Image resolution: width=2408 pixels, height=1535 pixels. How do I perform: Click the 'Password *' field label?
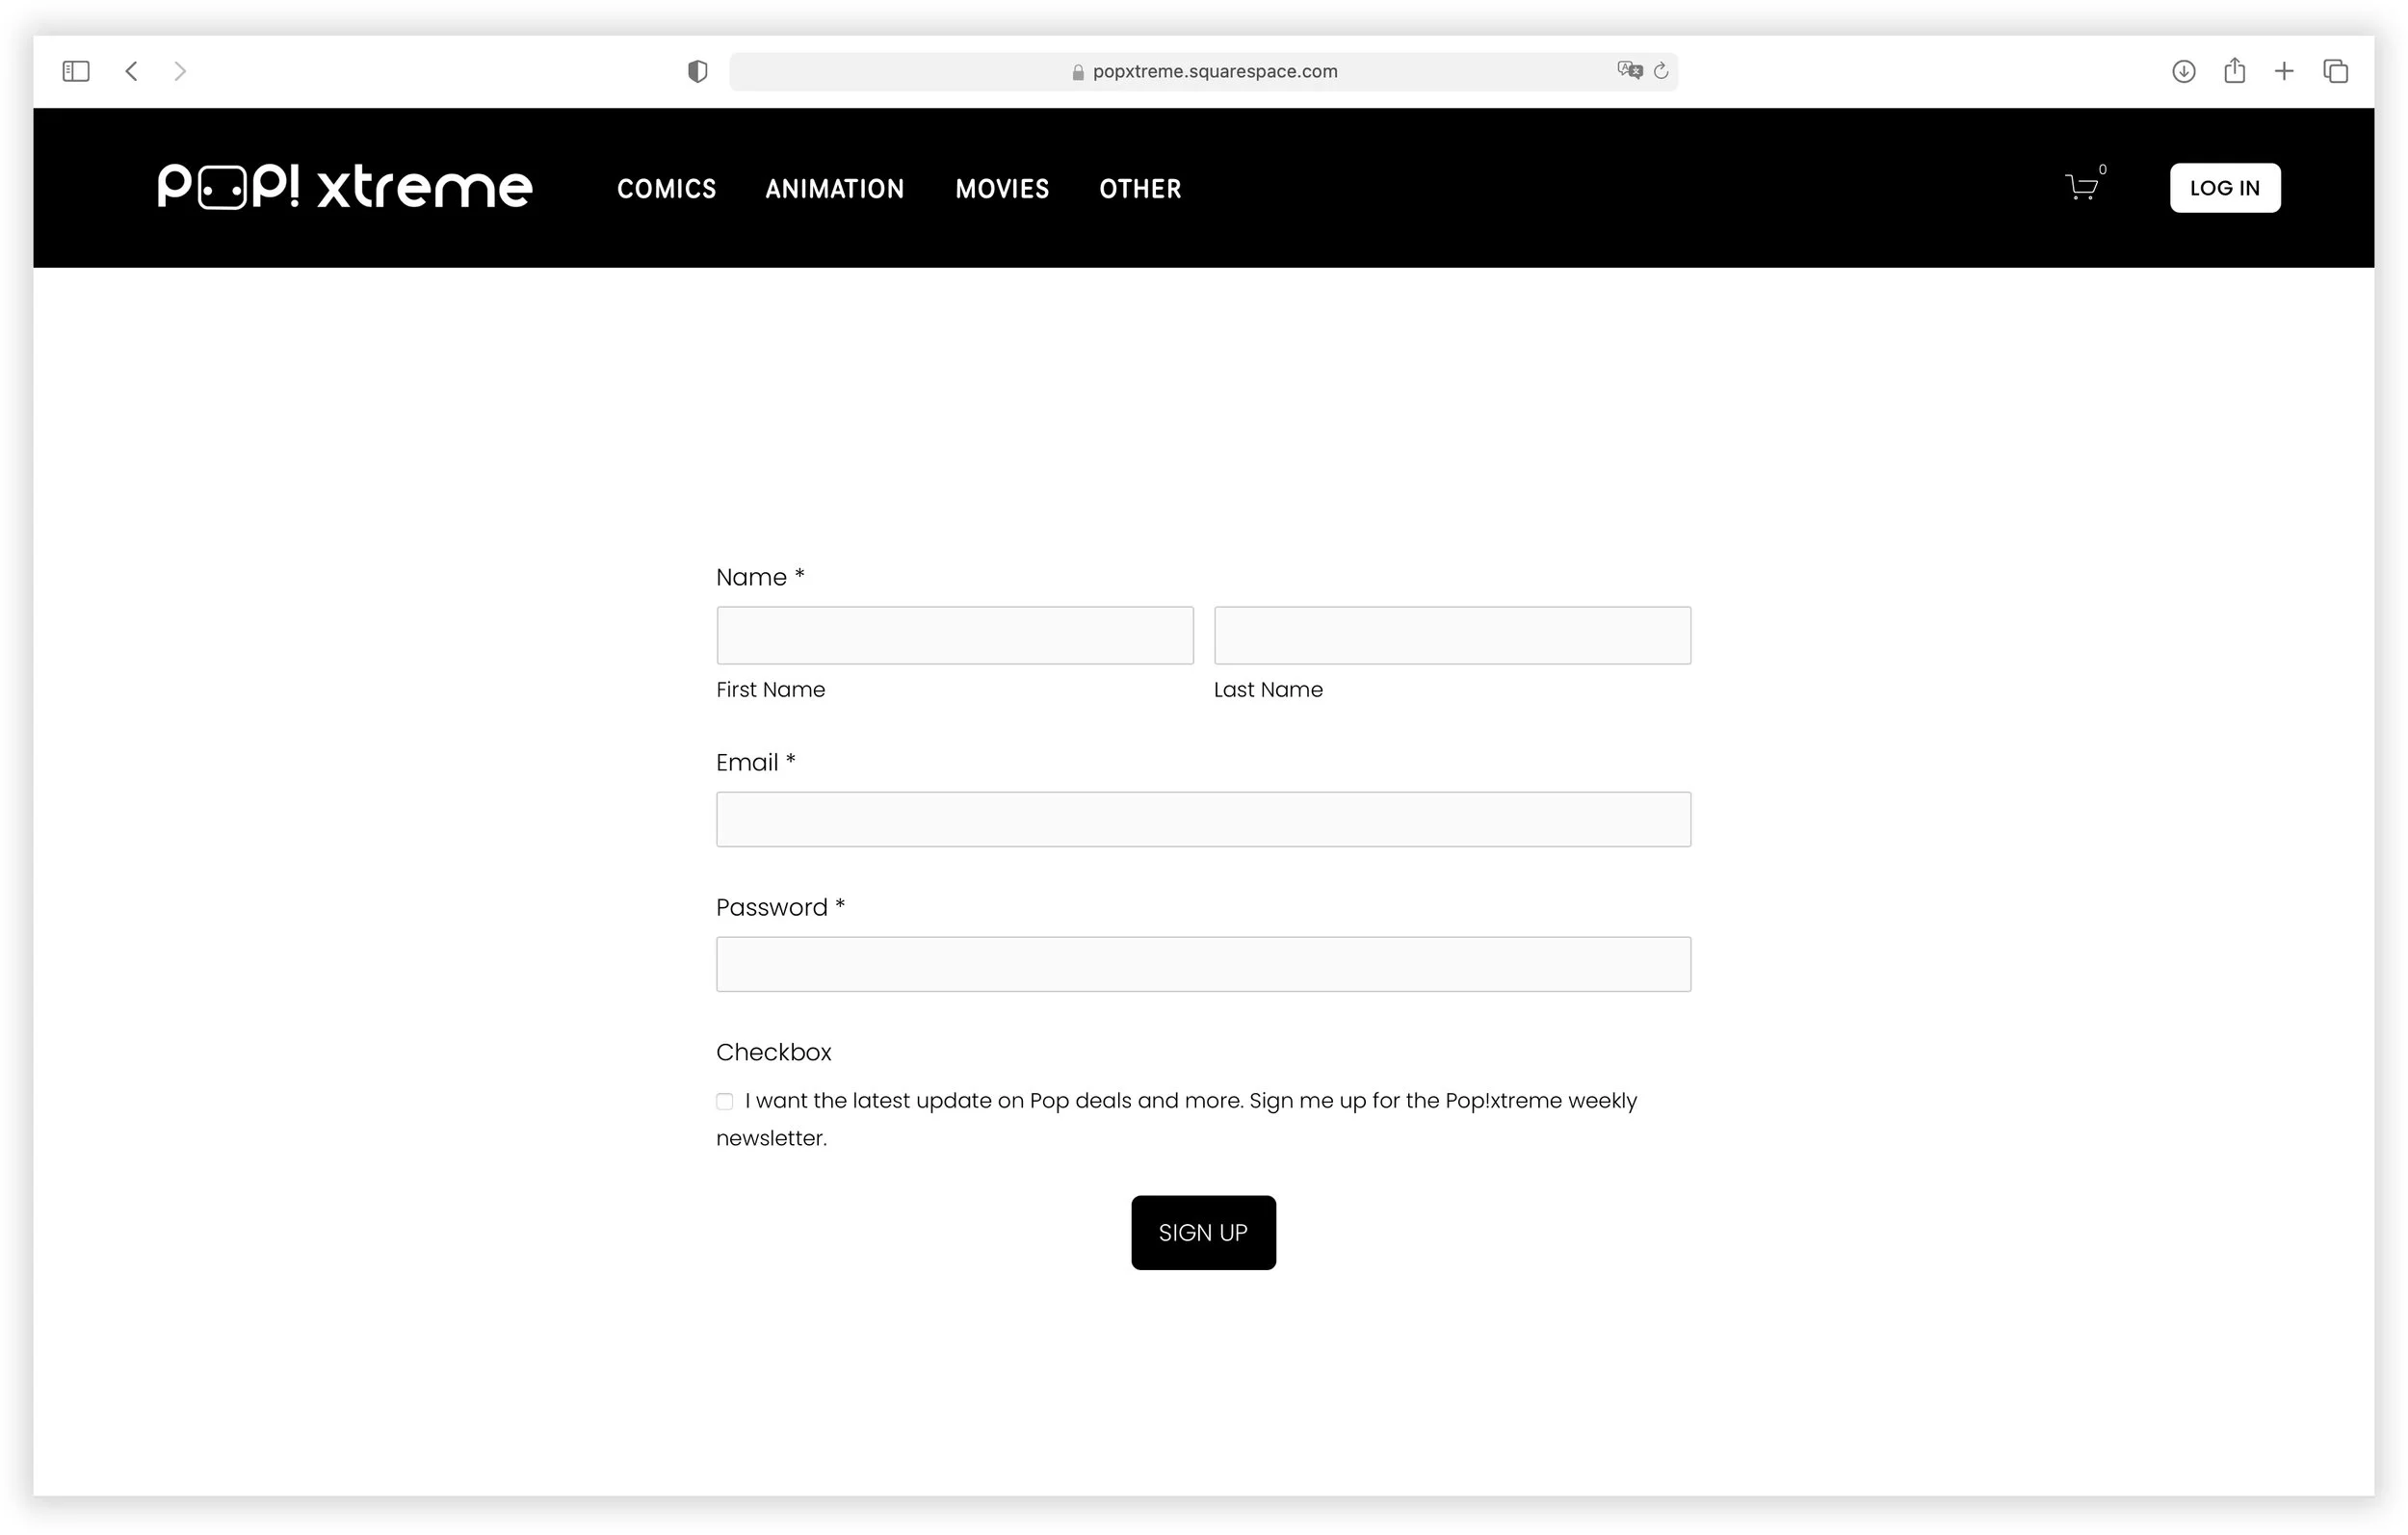pyautogui.click(x=781, y=908)
